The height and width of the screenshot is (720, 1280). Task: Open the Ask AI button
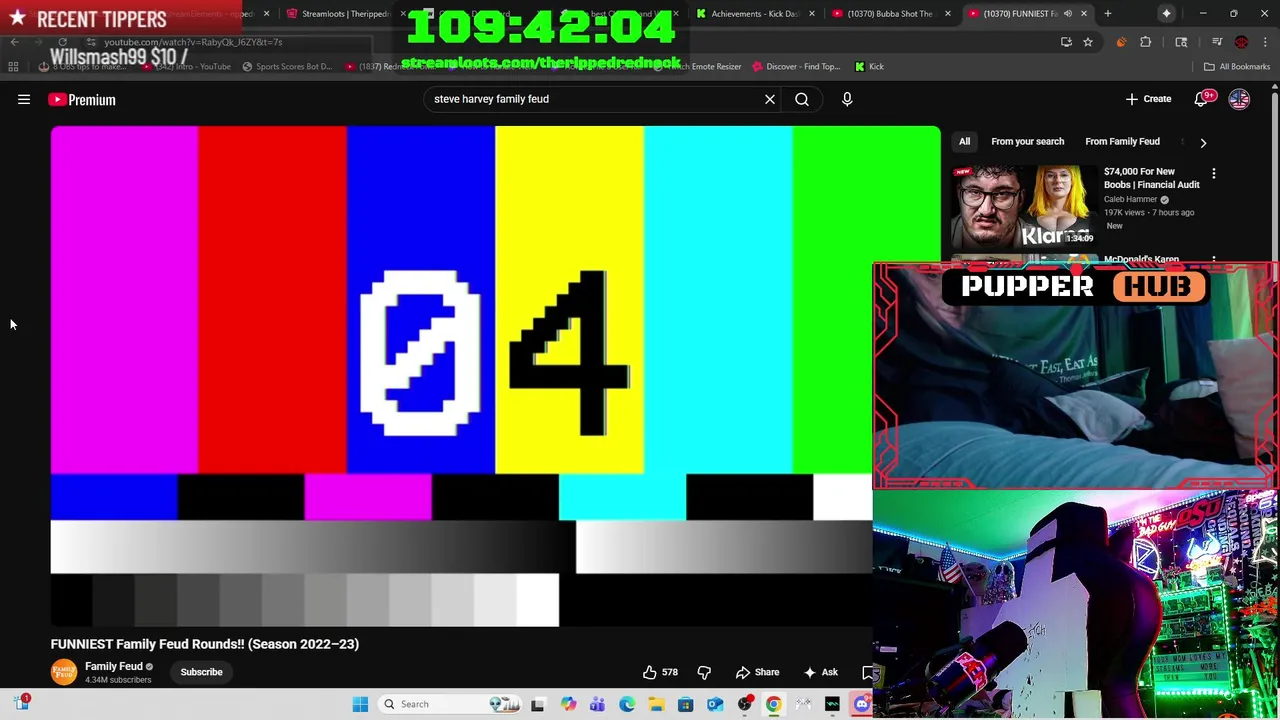click(x=820, y=672)
